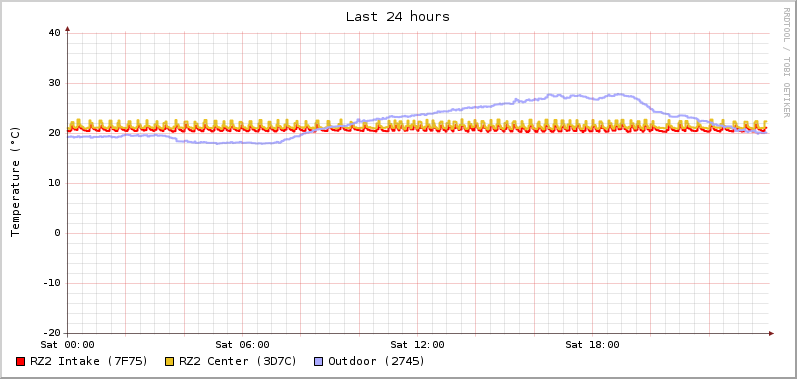Viewport: 797px width, 379px height.
Task: Click the Sat 00:00 time axis label
Action: coord(68,345)
